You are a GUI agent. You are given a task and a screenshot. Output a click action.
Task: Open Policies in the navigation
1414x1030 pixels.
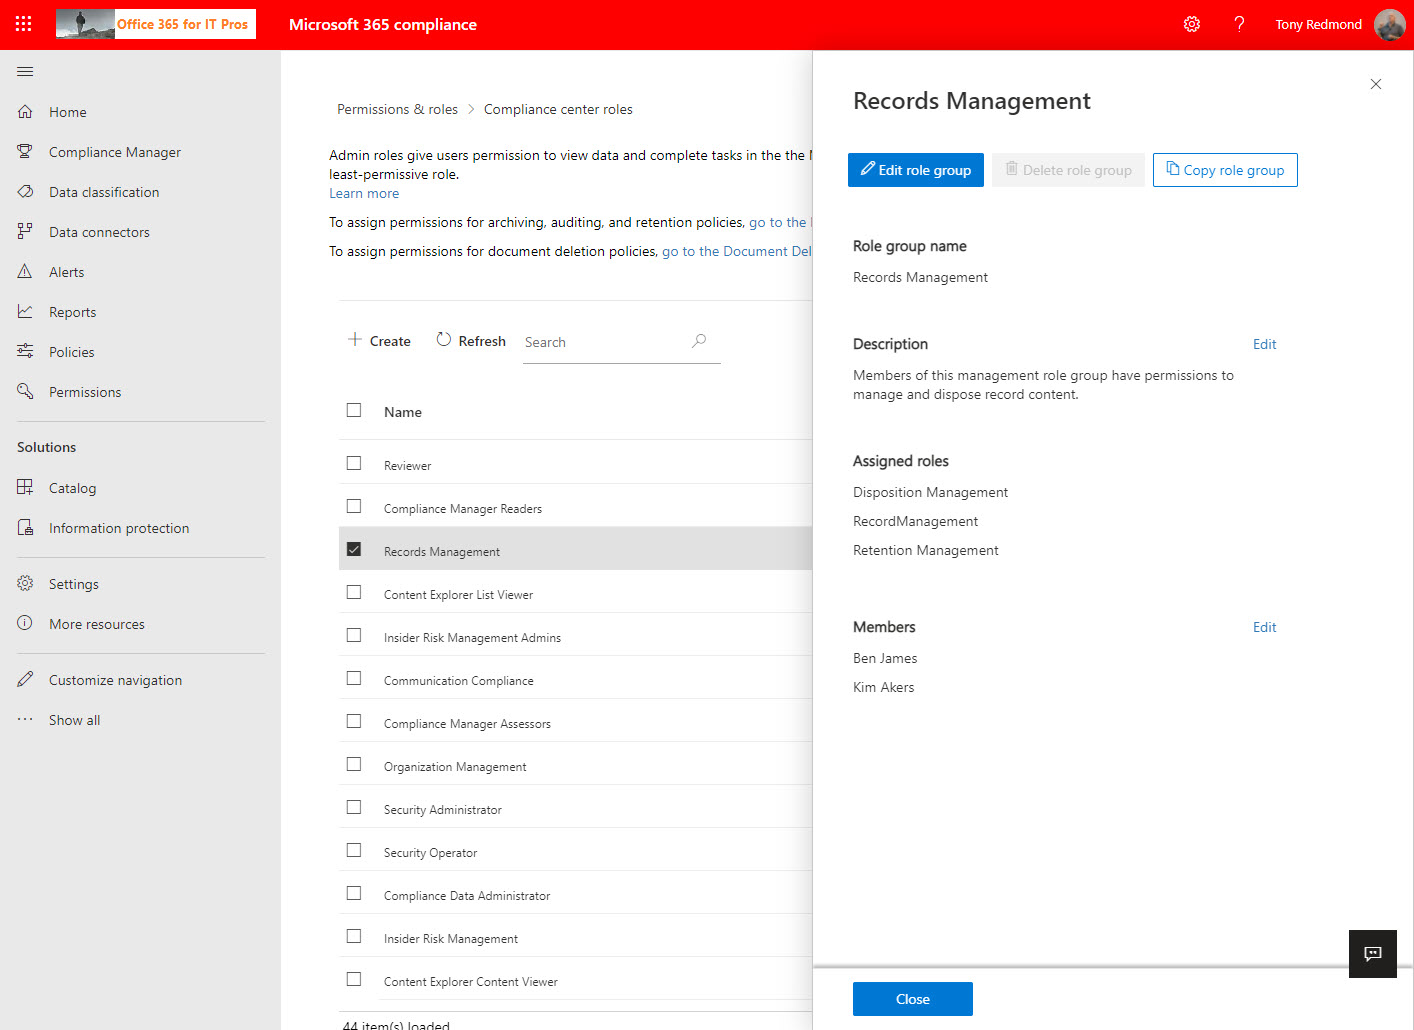72,352
